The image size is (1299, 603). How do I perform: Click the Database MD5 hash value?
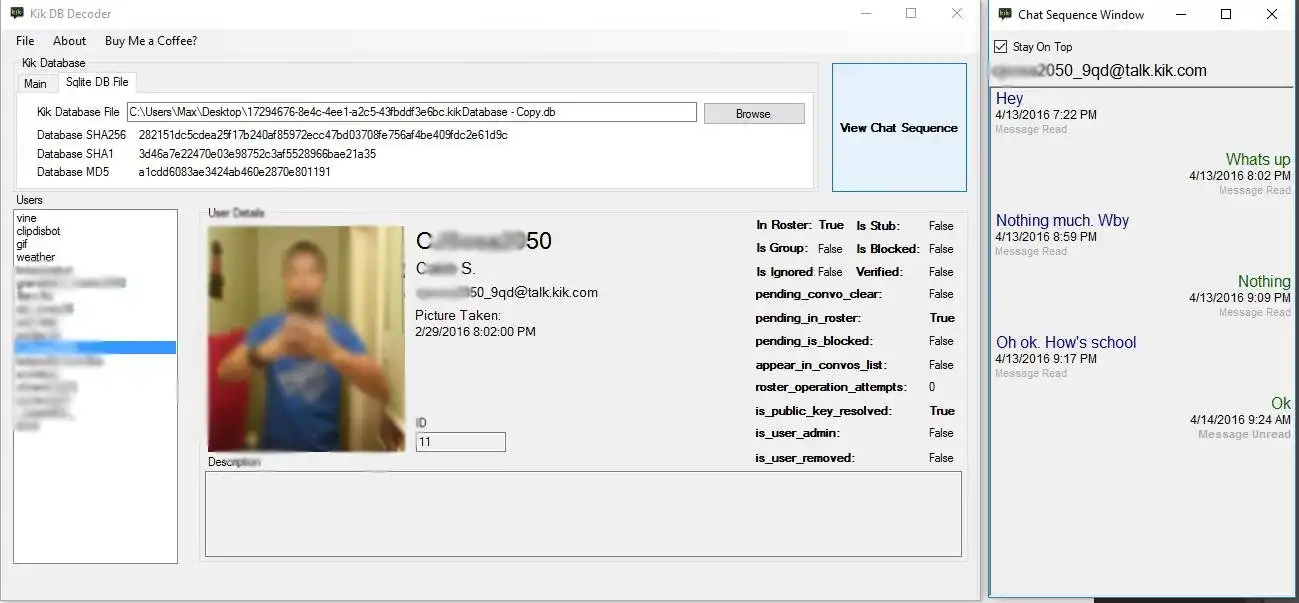[234, 172]
